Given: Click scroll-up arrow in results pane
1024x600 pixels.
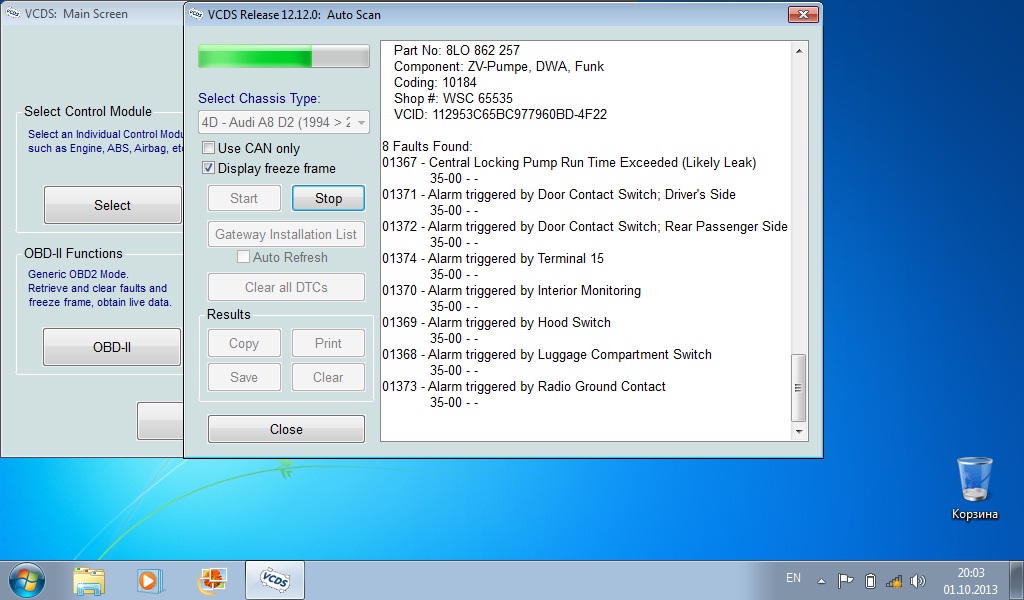Looking at the screenshot, I should (x=798, y=51).
